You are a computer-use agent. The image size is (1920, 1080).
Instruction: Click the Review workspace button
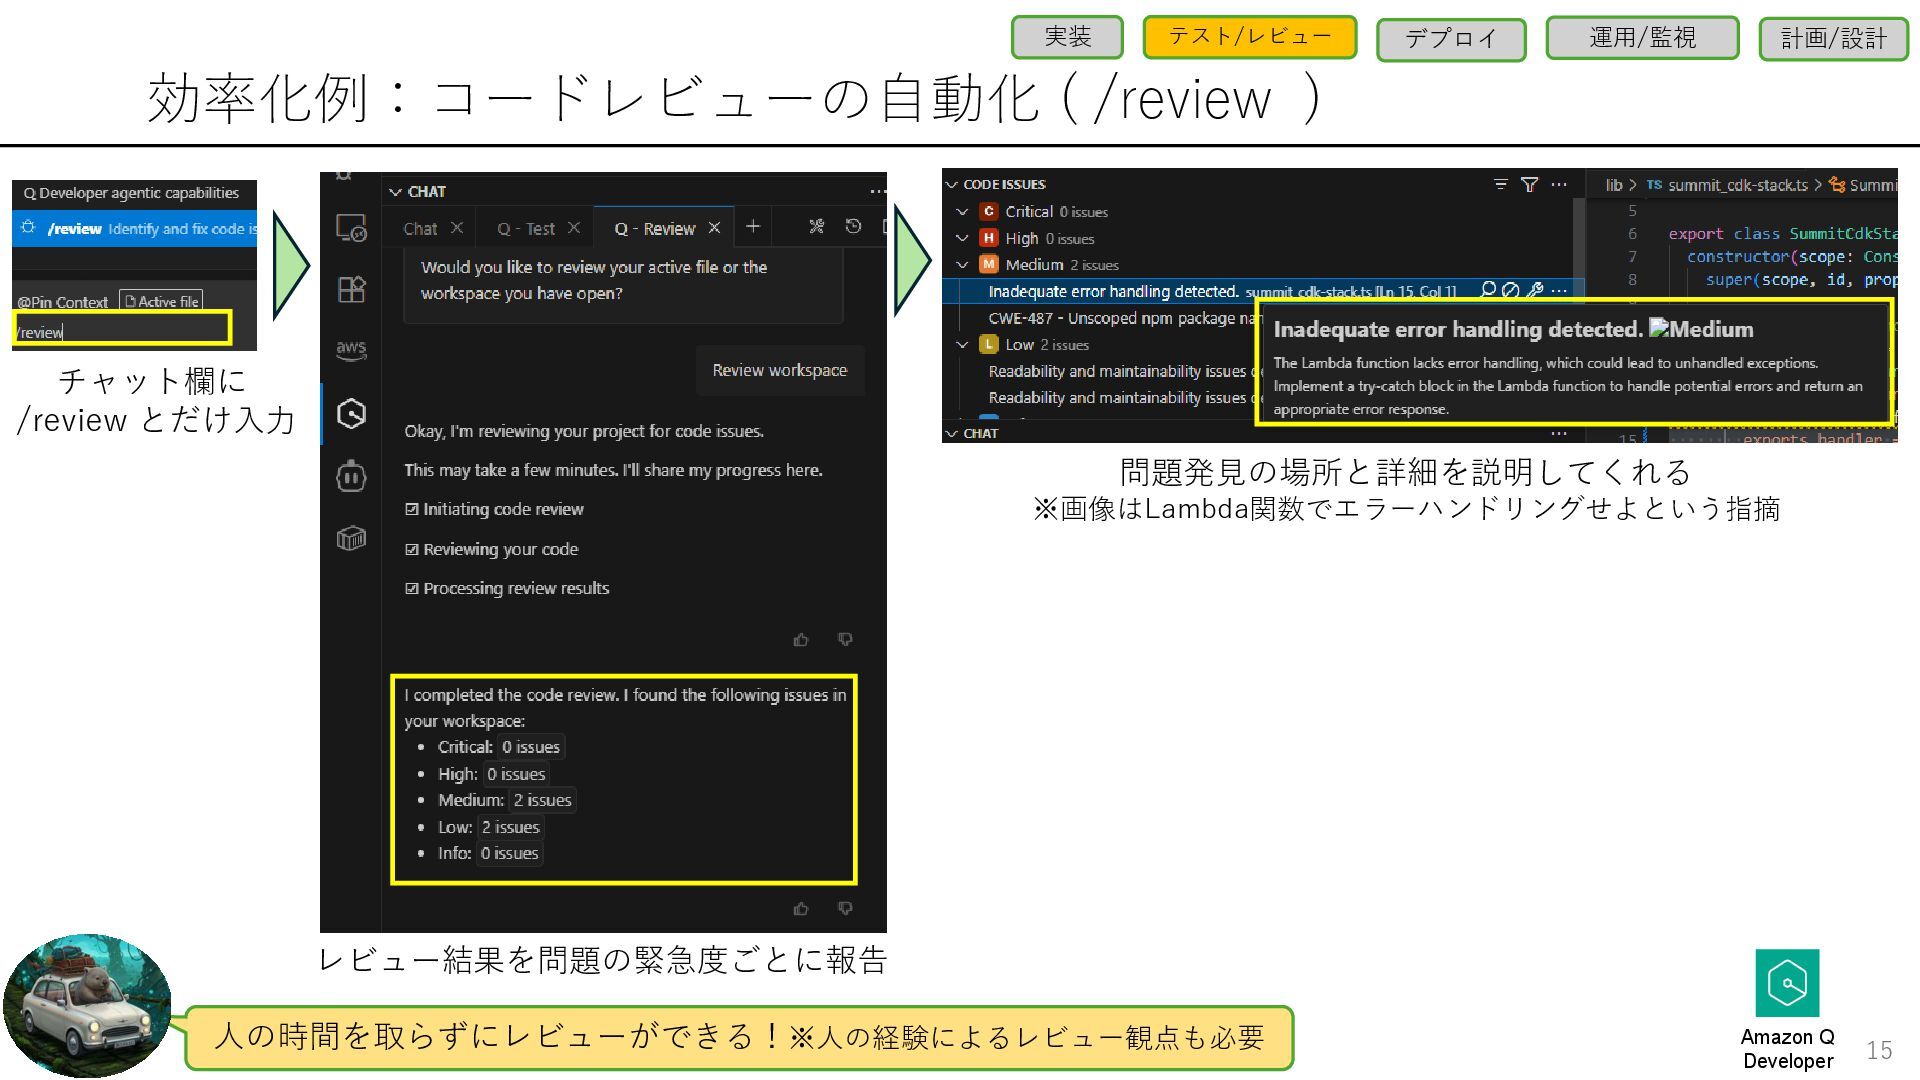pos(780,370)
